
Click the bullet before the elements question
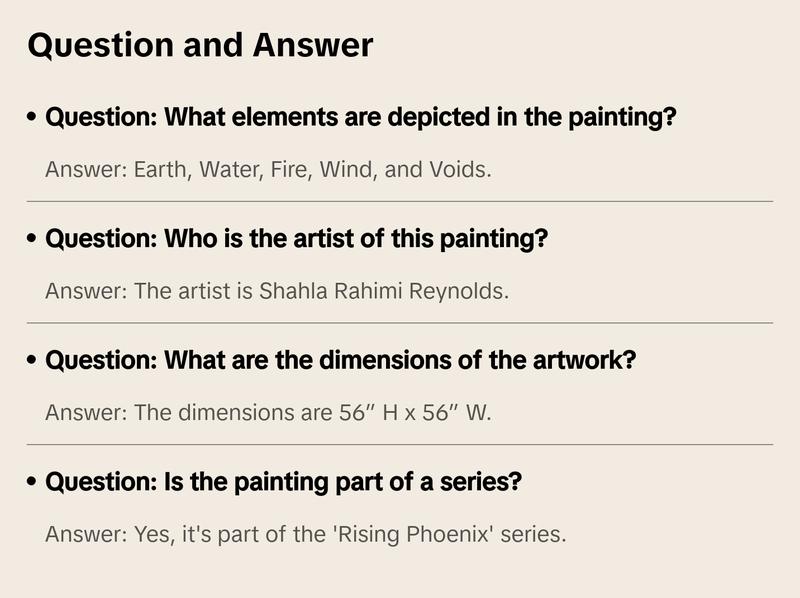(33, 118)
